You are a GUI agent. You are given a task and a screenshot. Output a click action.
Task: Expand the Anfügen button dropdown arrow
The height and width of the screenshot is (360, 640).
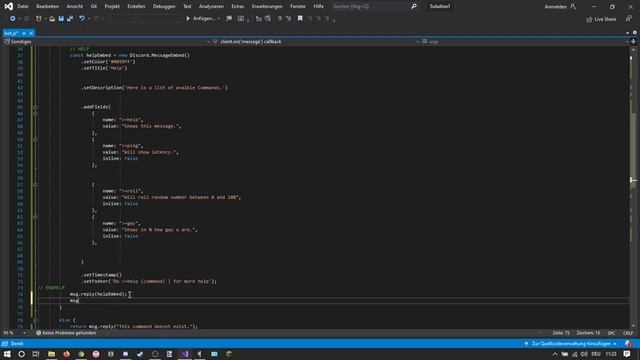[219, 19]
